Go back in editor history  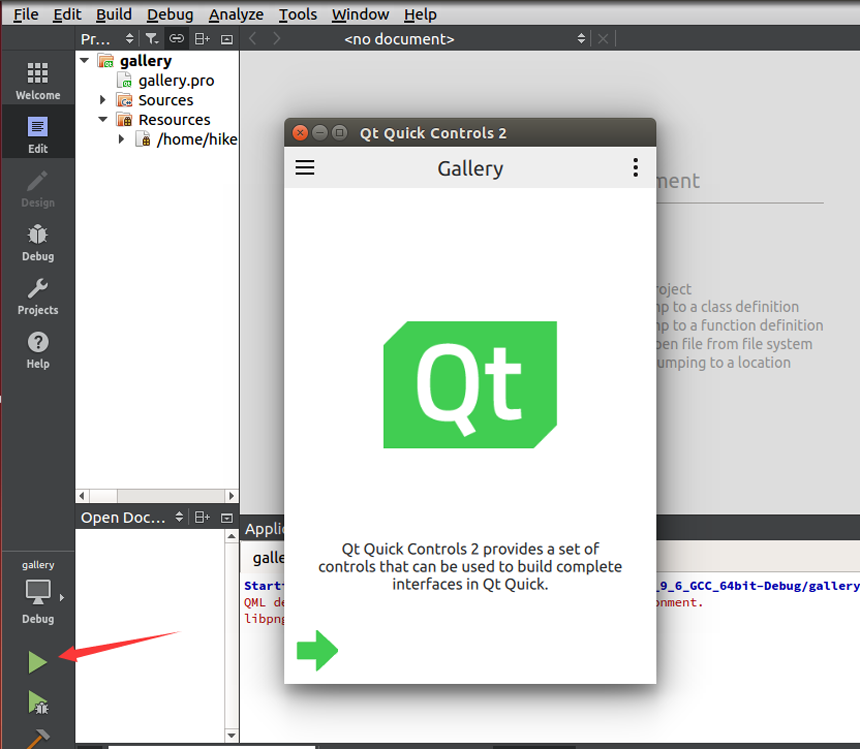pos(252,39)
